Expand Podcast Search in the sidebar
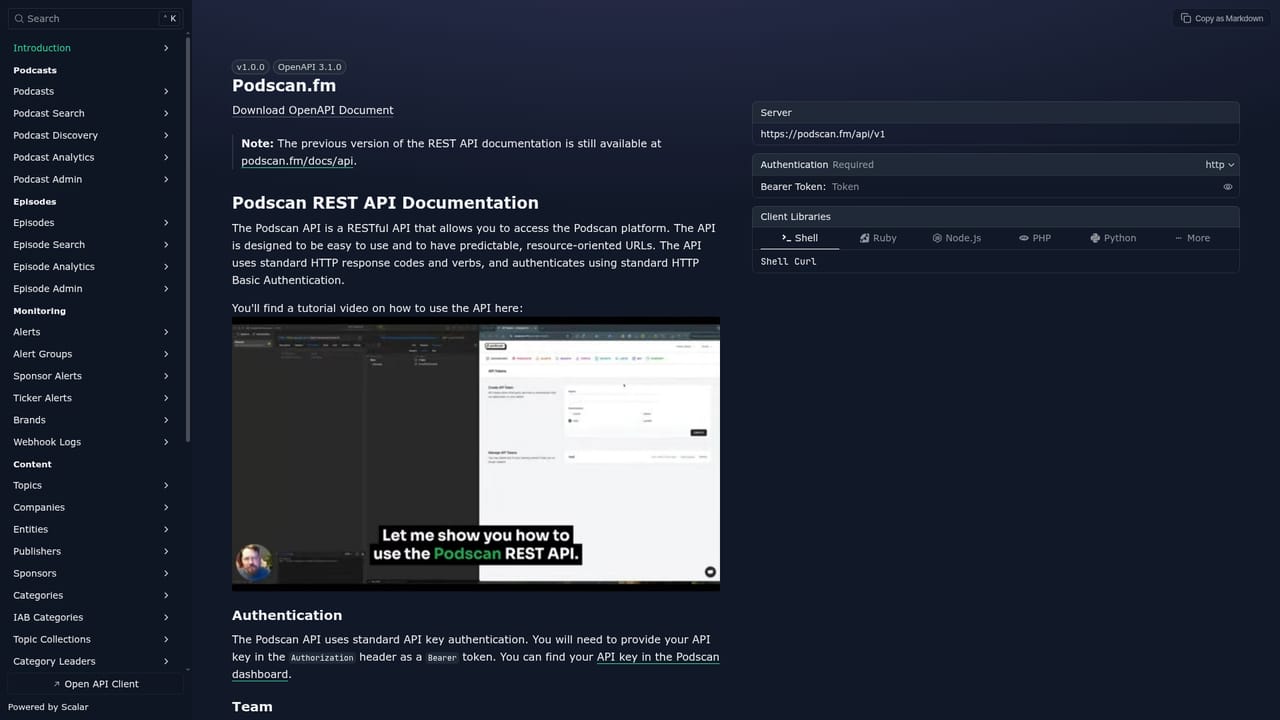 point(166,114)
